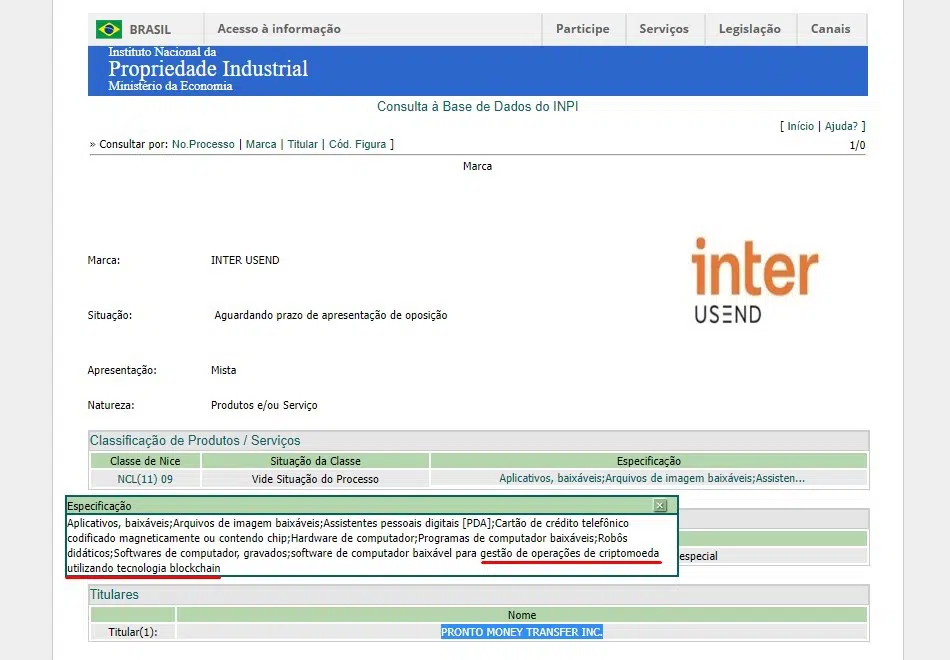Close the Especificação popup
Image resolution: width=950 pixels, height=660 pixels.
pyautogui.click(x=660, y=505)
